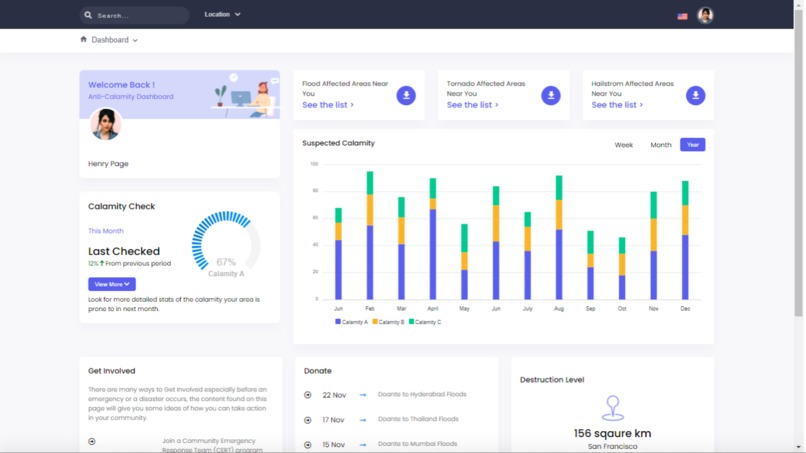This screenshot has width=806, height=453.
Task: Click the Destruction Level map pin icon
Action: click(x=612, y=408)
